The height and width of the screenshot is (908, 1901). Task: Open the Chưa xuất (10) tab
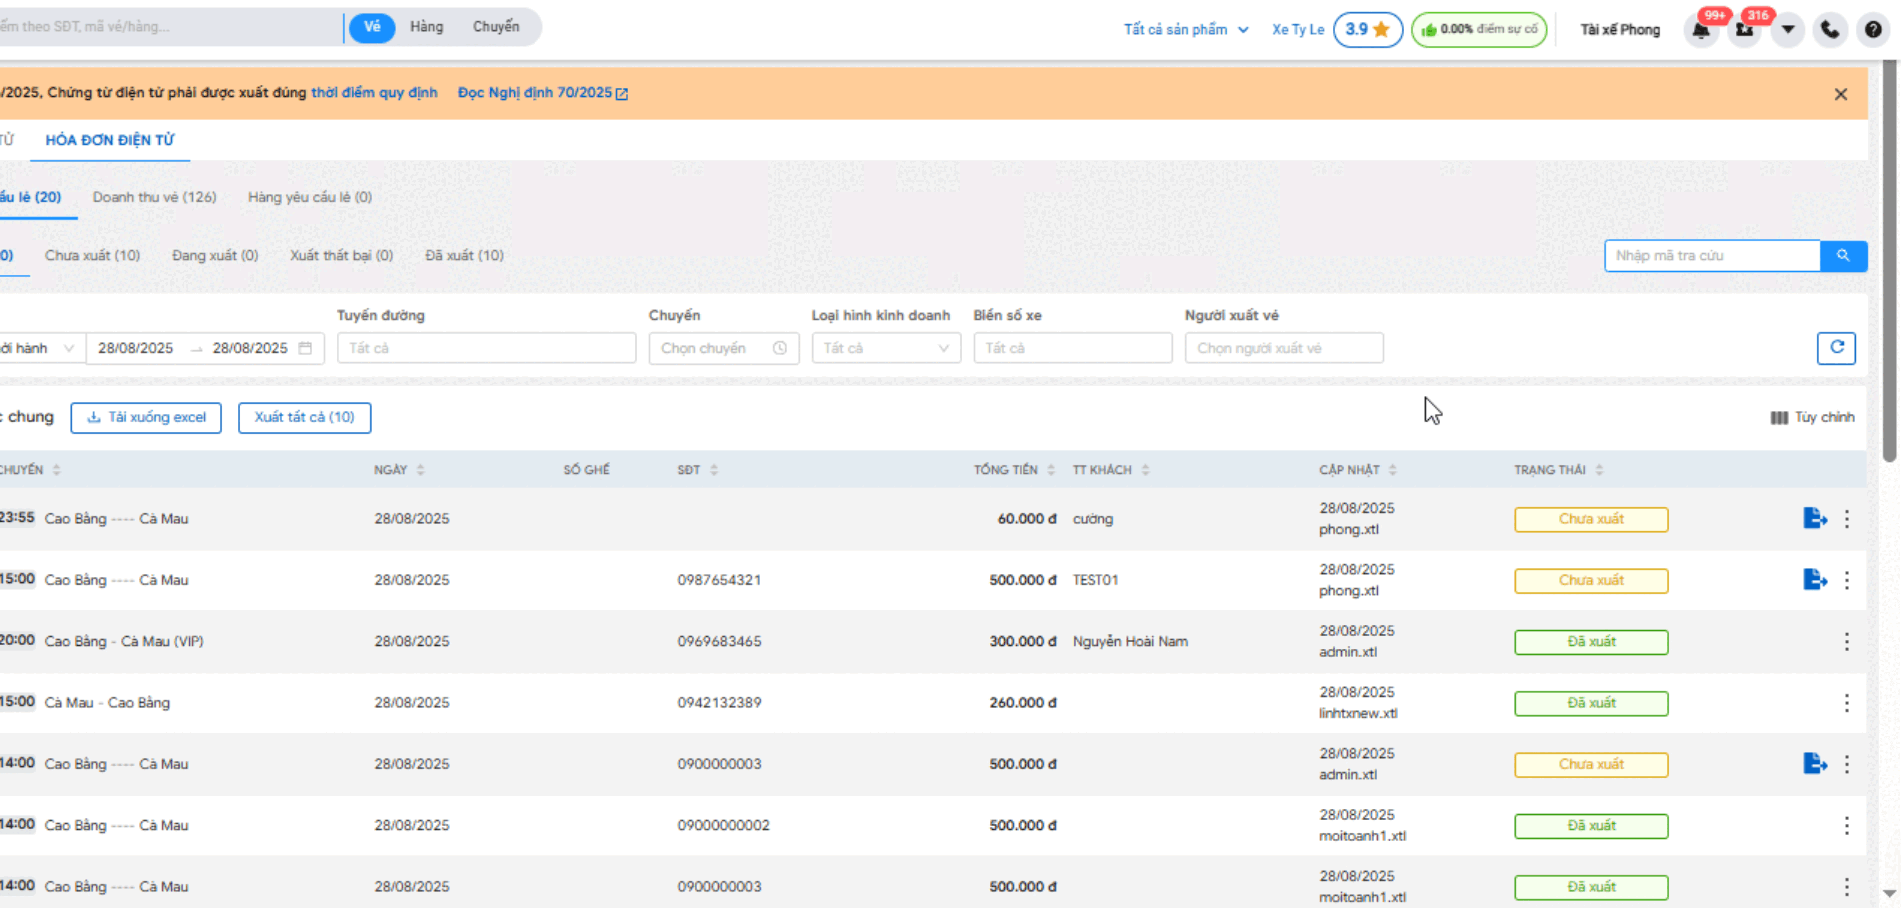tap(92, 256)
